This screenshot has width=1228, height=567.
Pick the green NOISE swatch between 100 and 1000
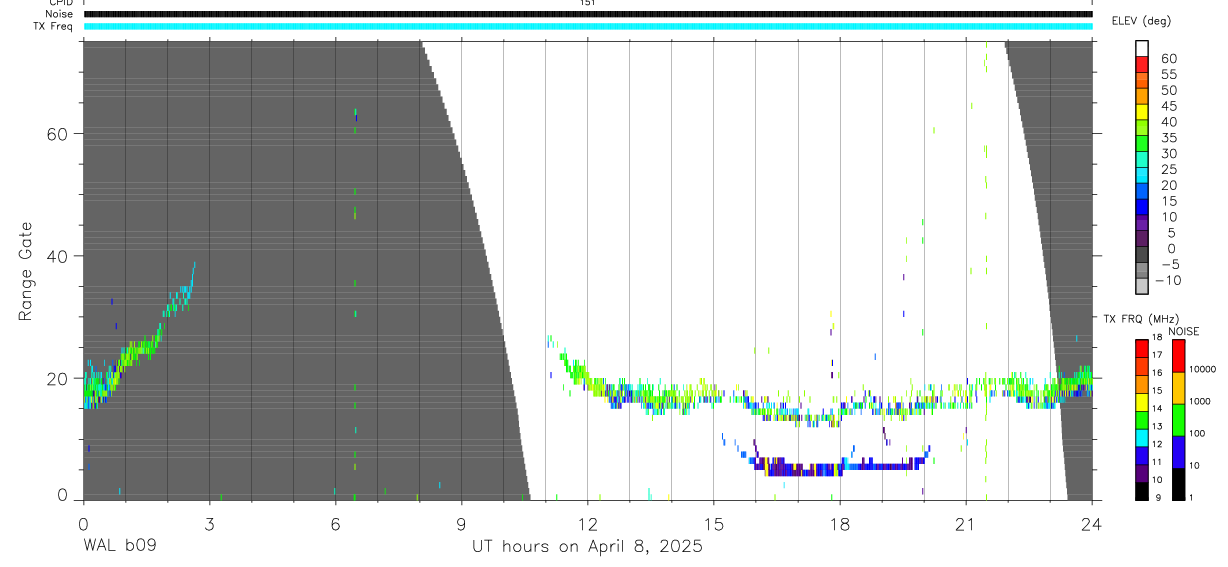point(1179,420)
